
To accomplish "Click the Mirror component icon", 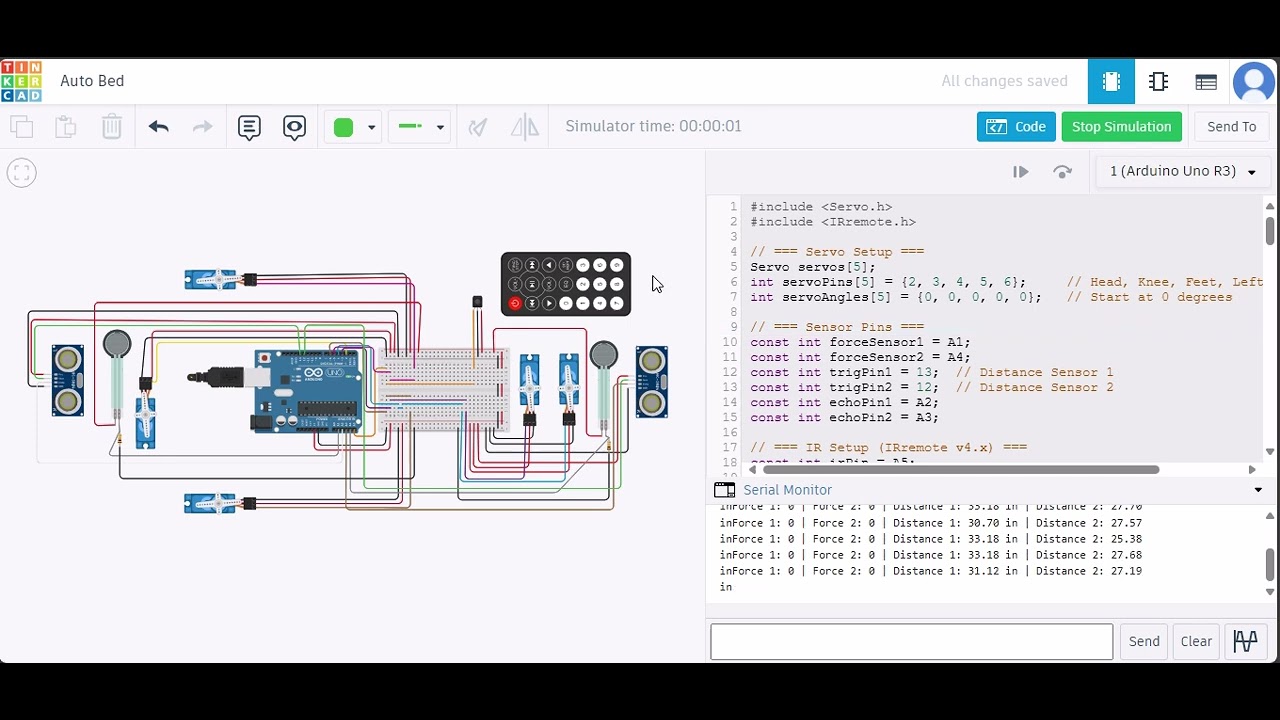I will click(524, 127).
